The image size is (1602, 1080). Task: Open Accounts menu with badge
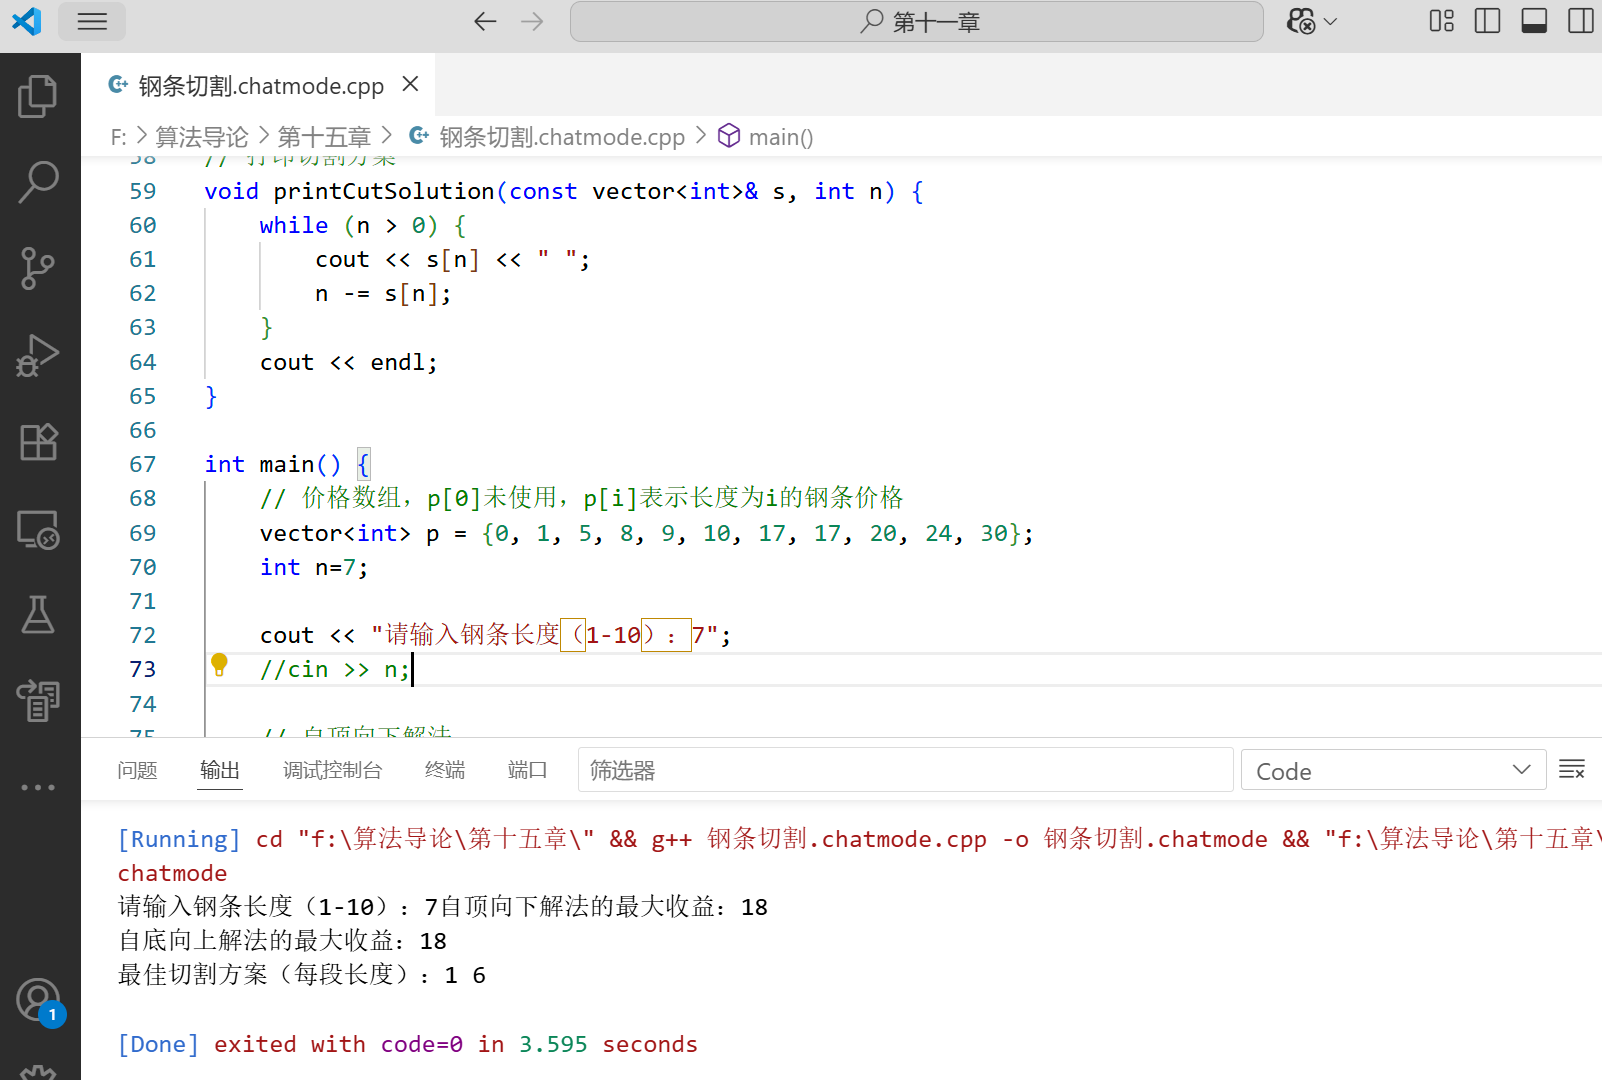click(x=38, y=1000)
